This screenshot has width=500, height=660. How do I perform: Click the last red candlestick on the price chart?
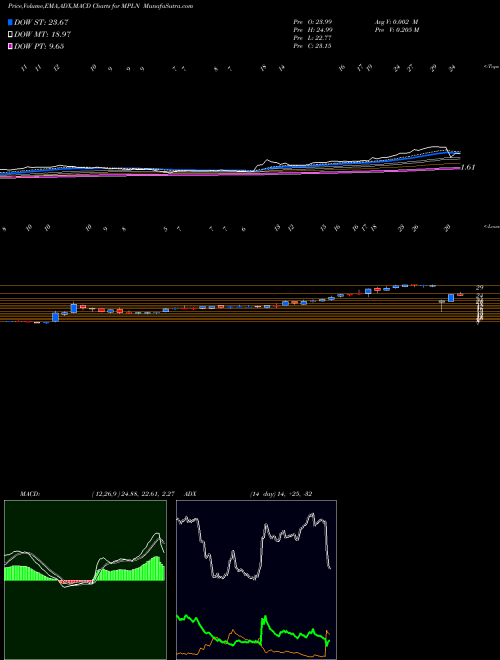(460, 295)
